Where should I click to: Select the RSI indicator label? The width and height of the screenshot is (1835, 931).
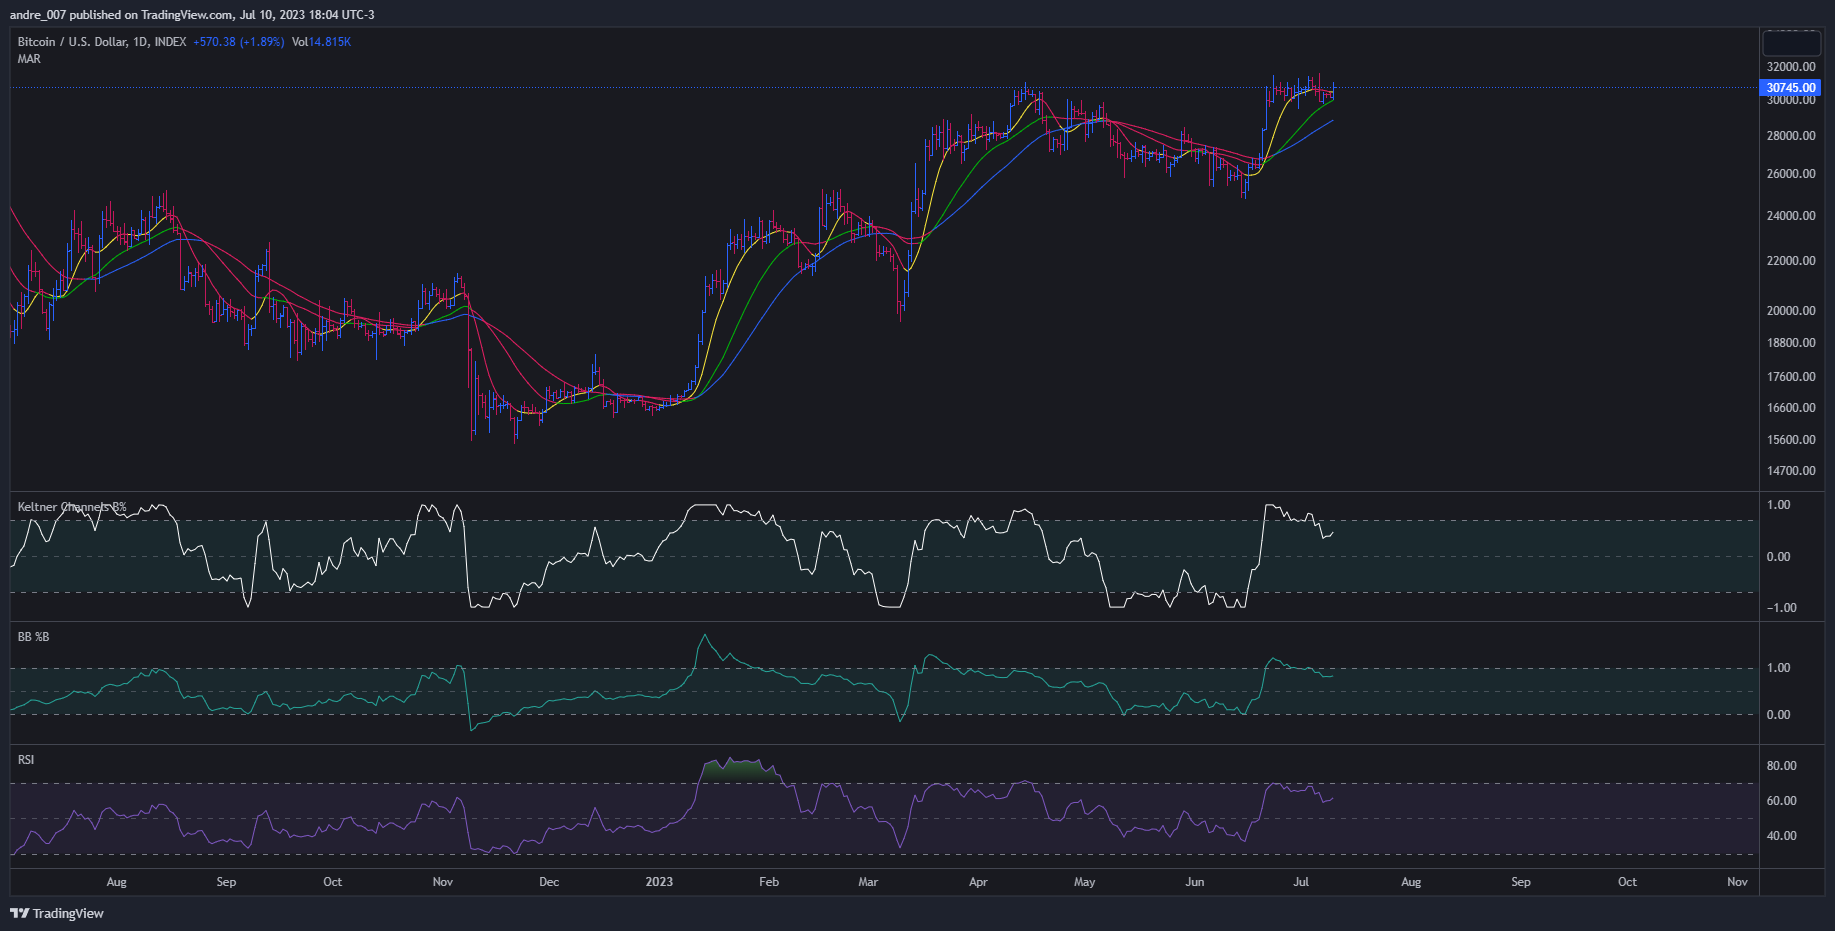click(x=26, y=760)
